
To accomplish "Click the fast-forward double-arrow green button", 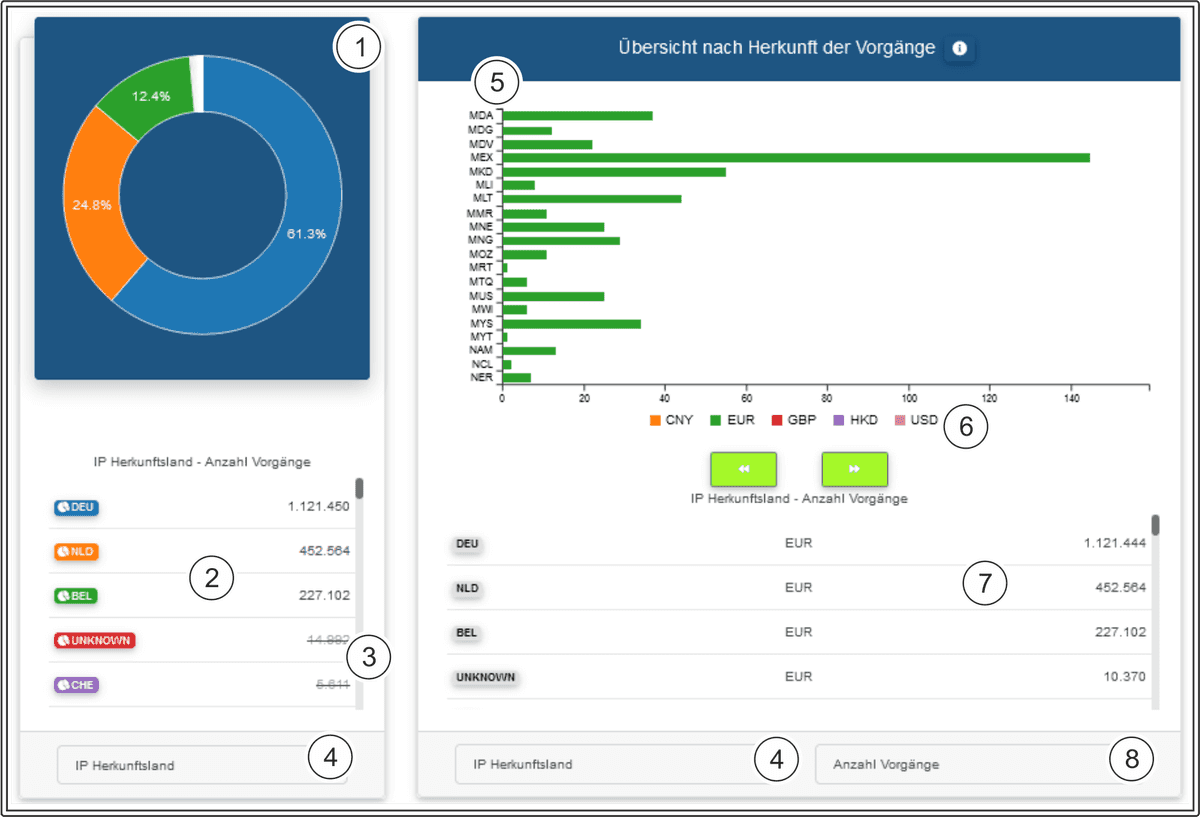I will coord(854,468).
